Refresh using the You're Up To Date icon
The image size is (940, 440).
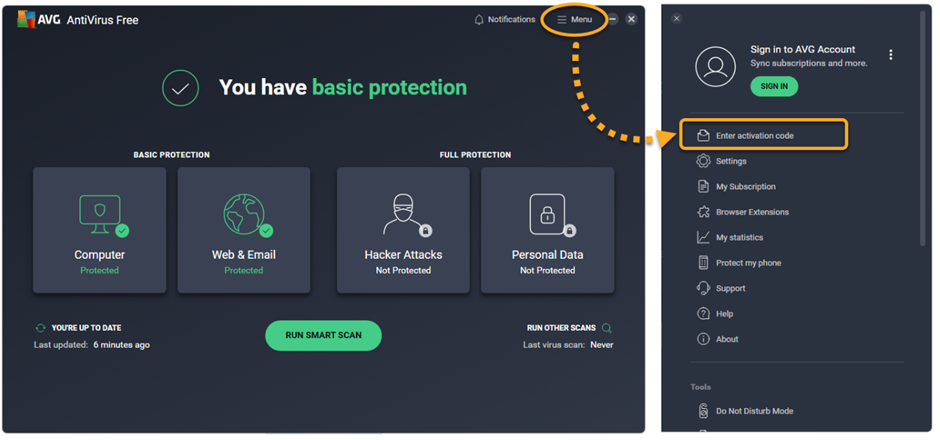point(40,328)
